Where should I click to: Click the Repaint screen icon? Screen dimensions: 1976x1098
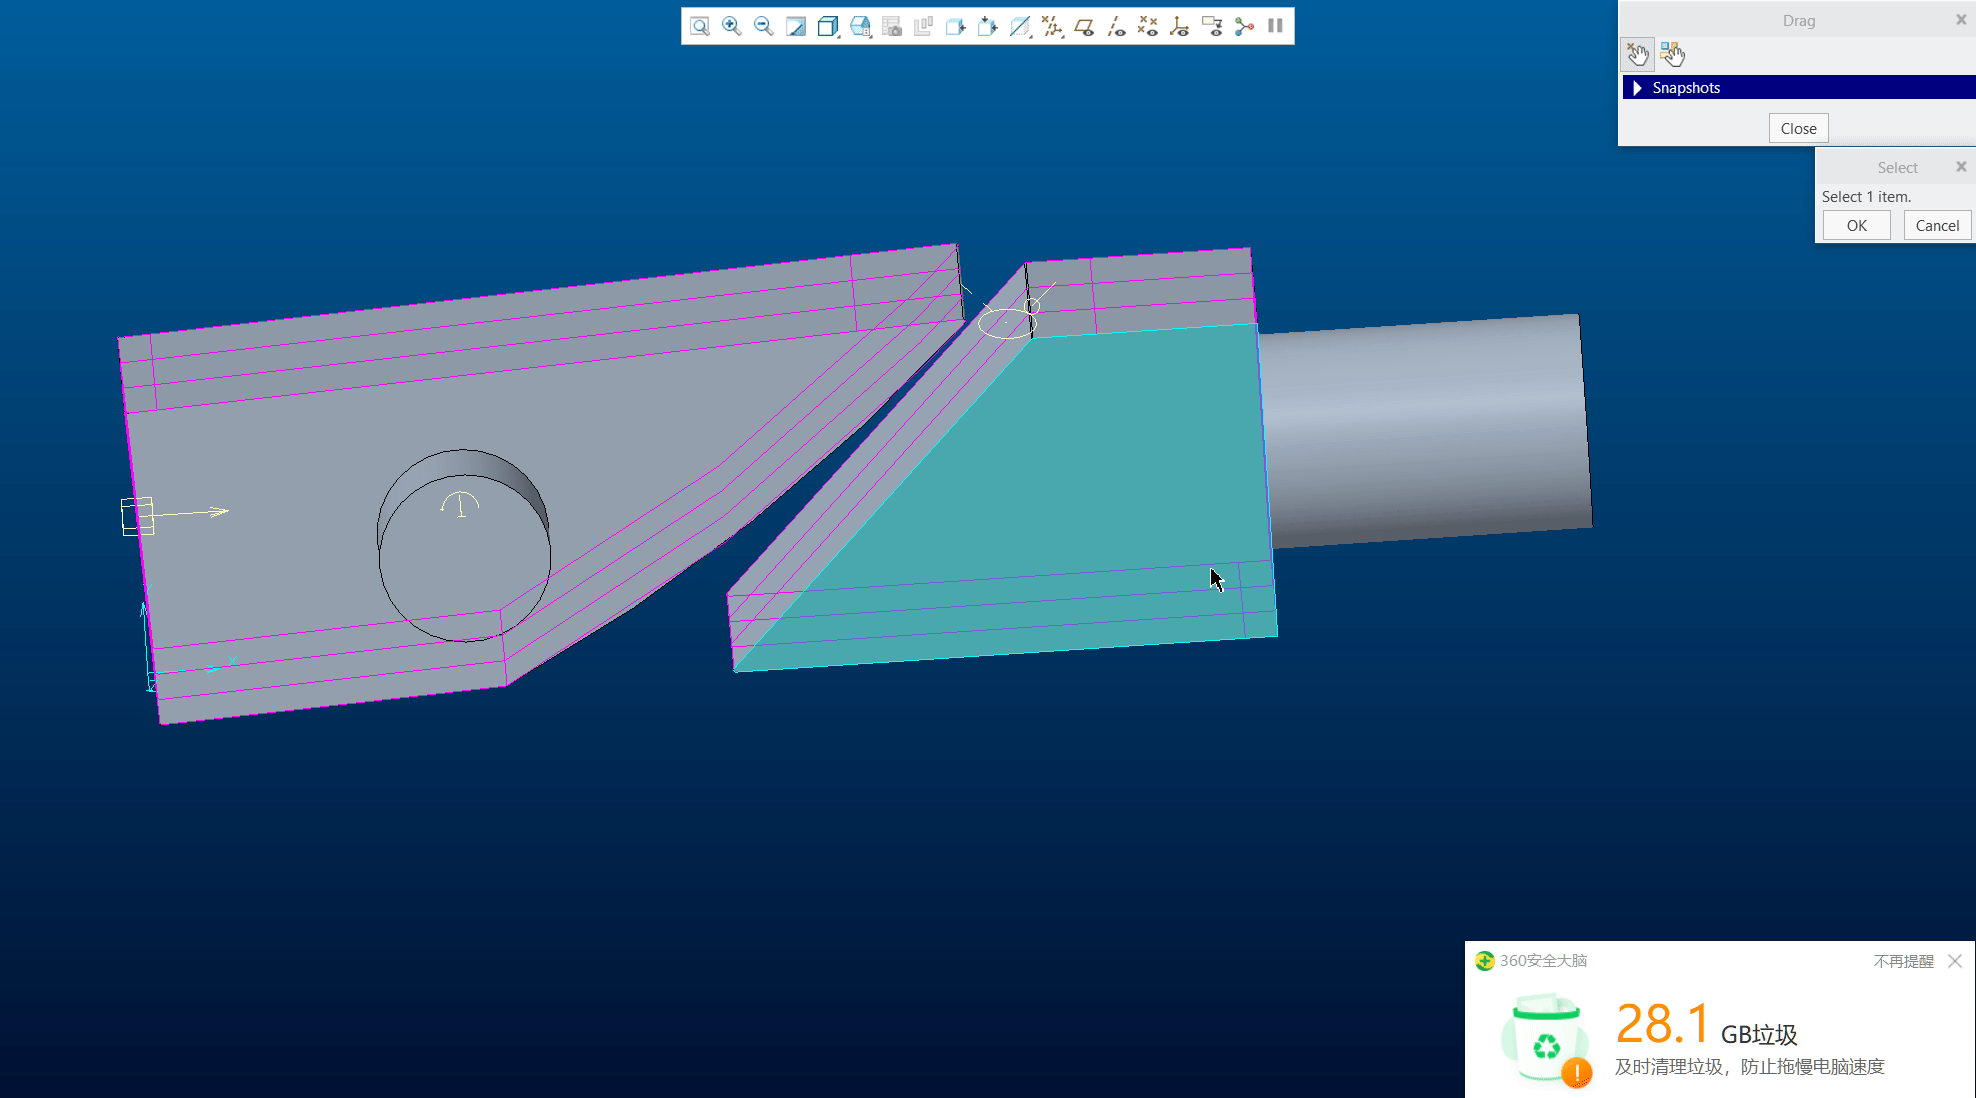click(x=796, y=27)
